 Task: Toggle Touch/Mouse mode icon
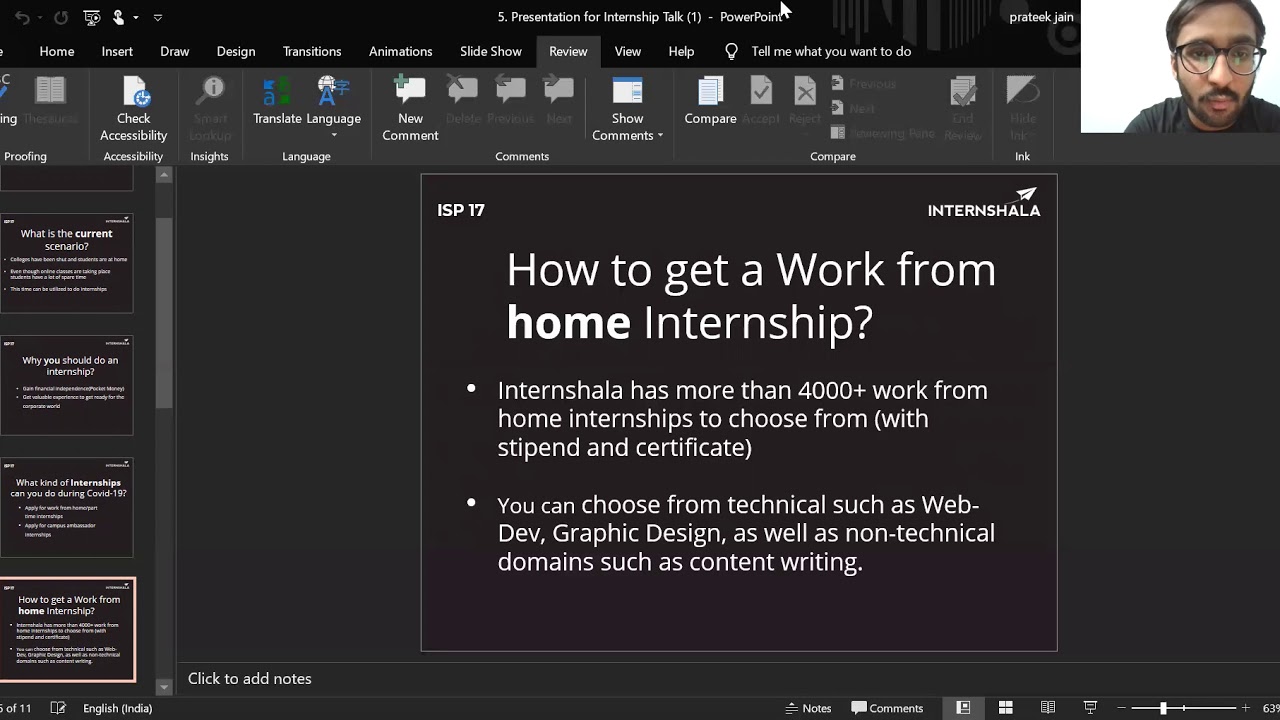pyautogui.click(x=118, y=17)
